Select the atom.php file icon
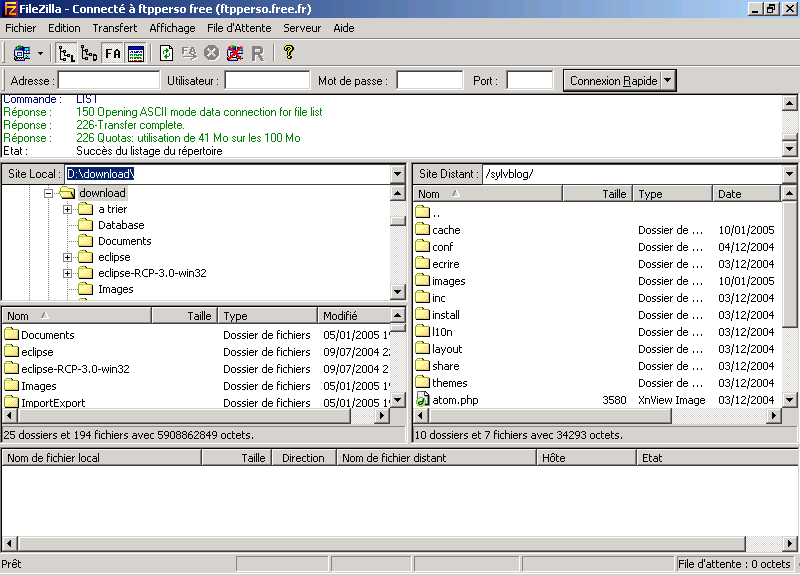 (x=422, y=399)
